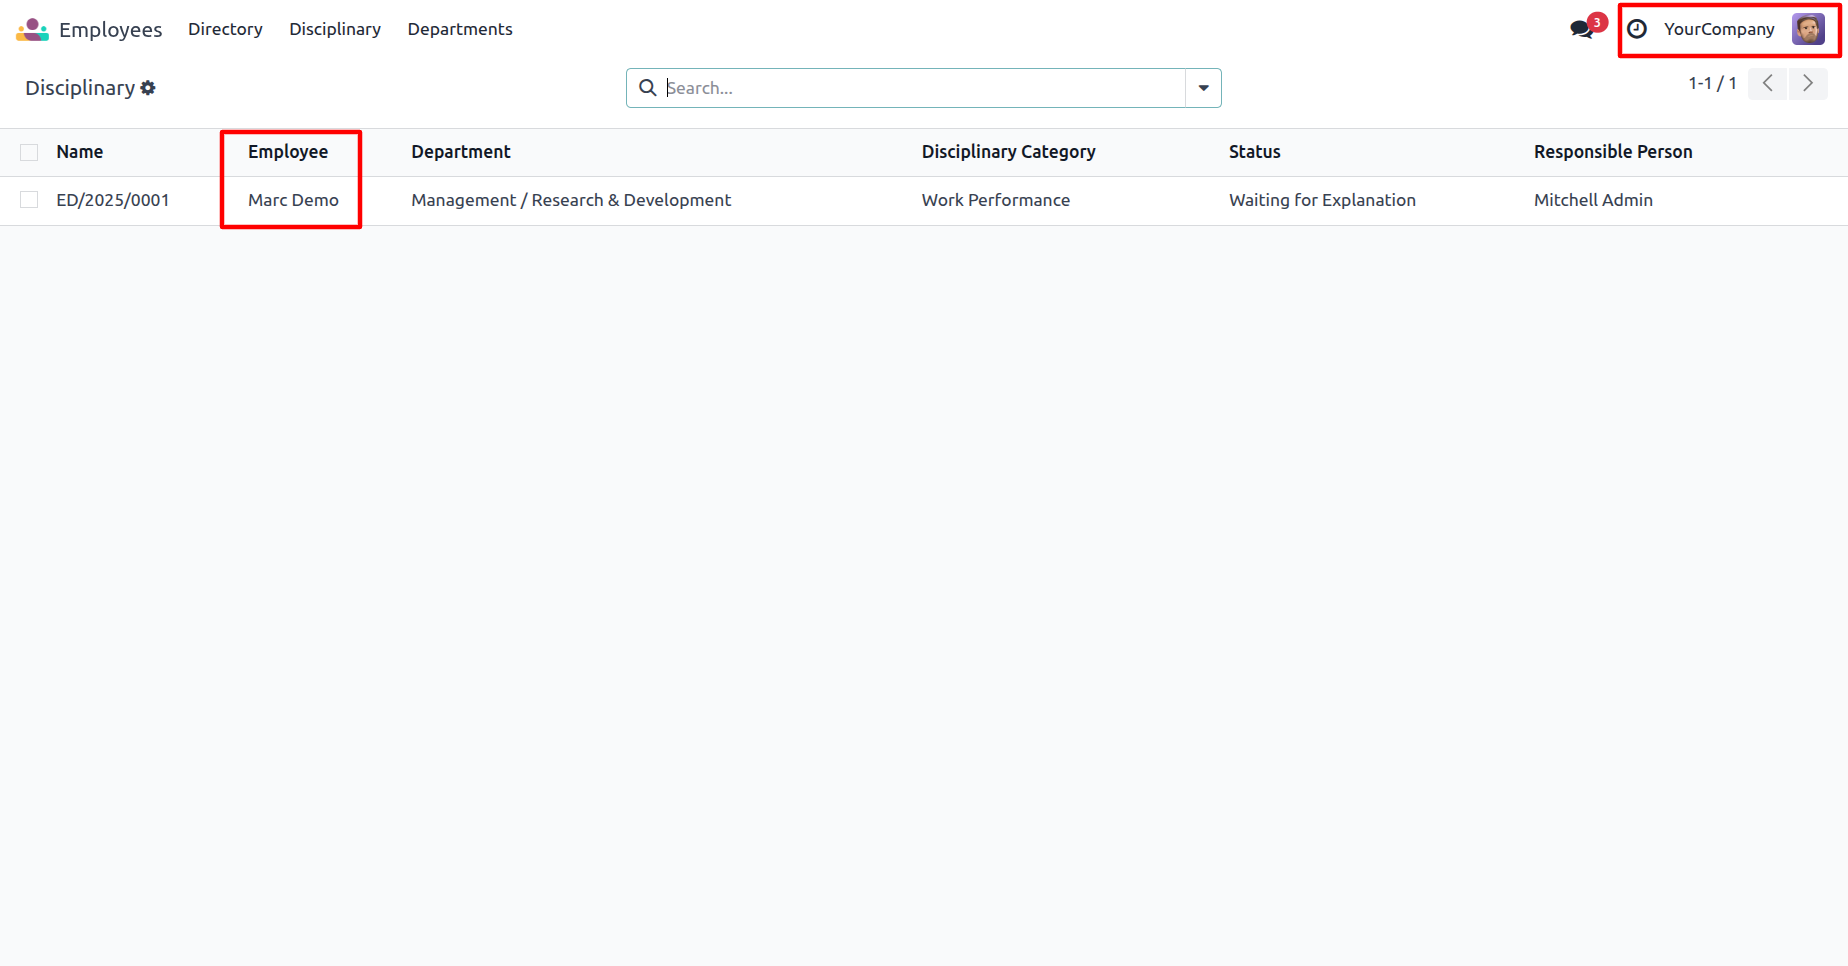Click the Employees app title

click(110, 30)
